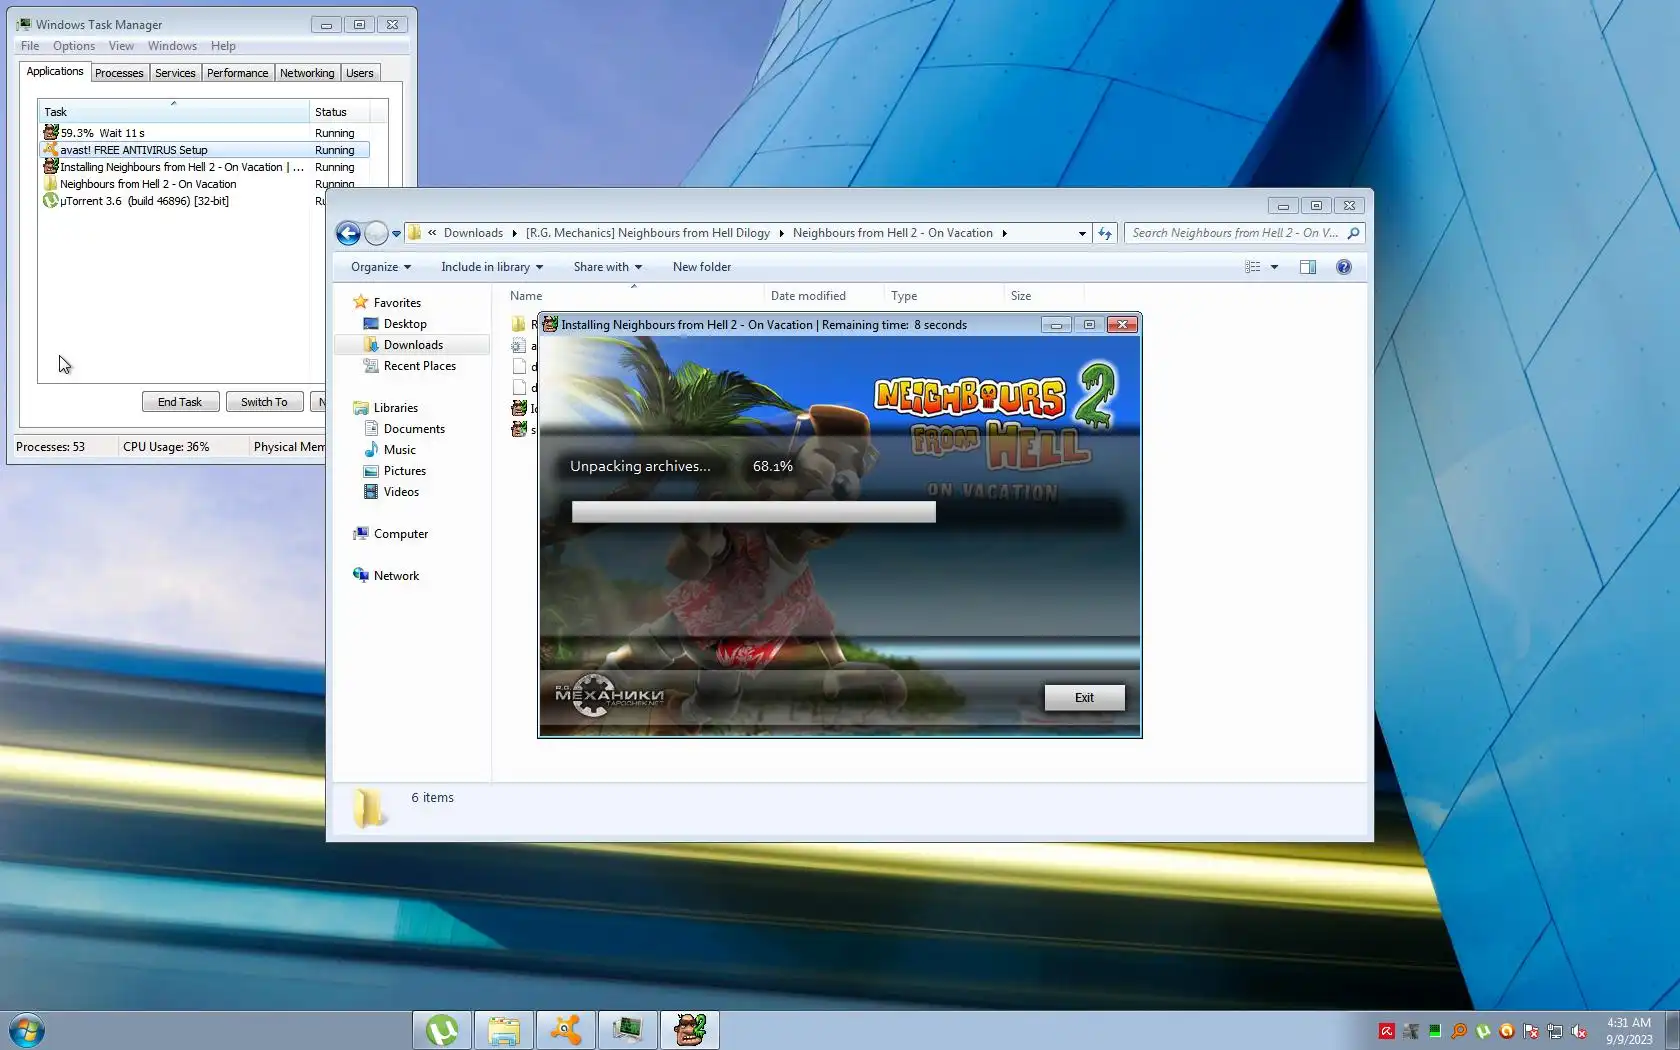
Task: Open the Pictures library
Action: click(405, 471)
